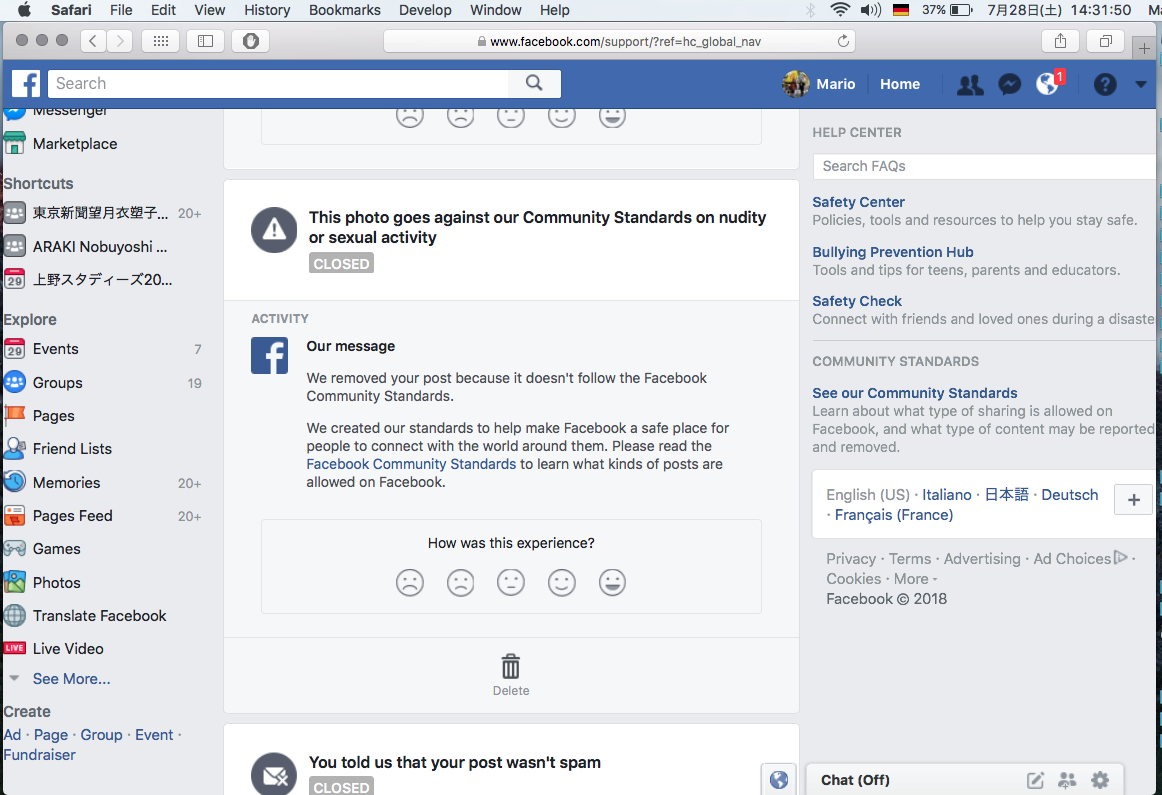The image size is (1162, 795).
Task: Rate the nudity report experience with the big grin face
Action: coord(612,582)
